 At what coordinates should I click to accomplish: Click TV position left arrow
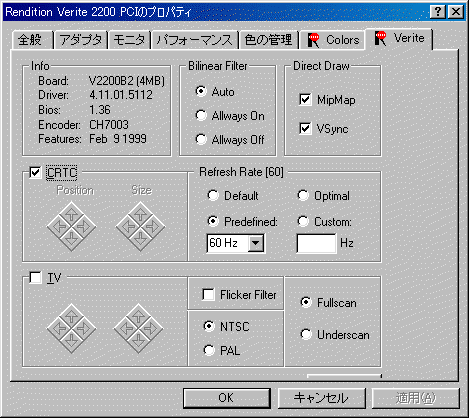(x=59, y=328)
